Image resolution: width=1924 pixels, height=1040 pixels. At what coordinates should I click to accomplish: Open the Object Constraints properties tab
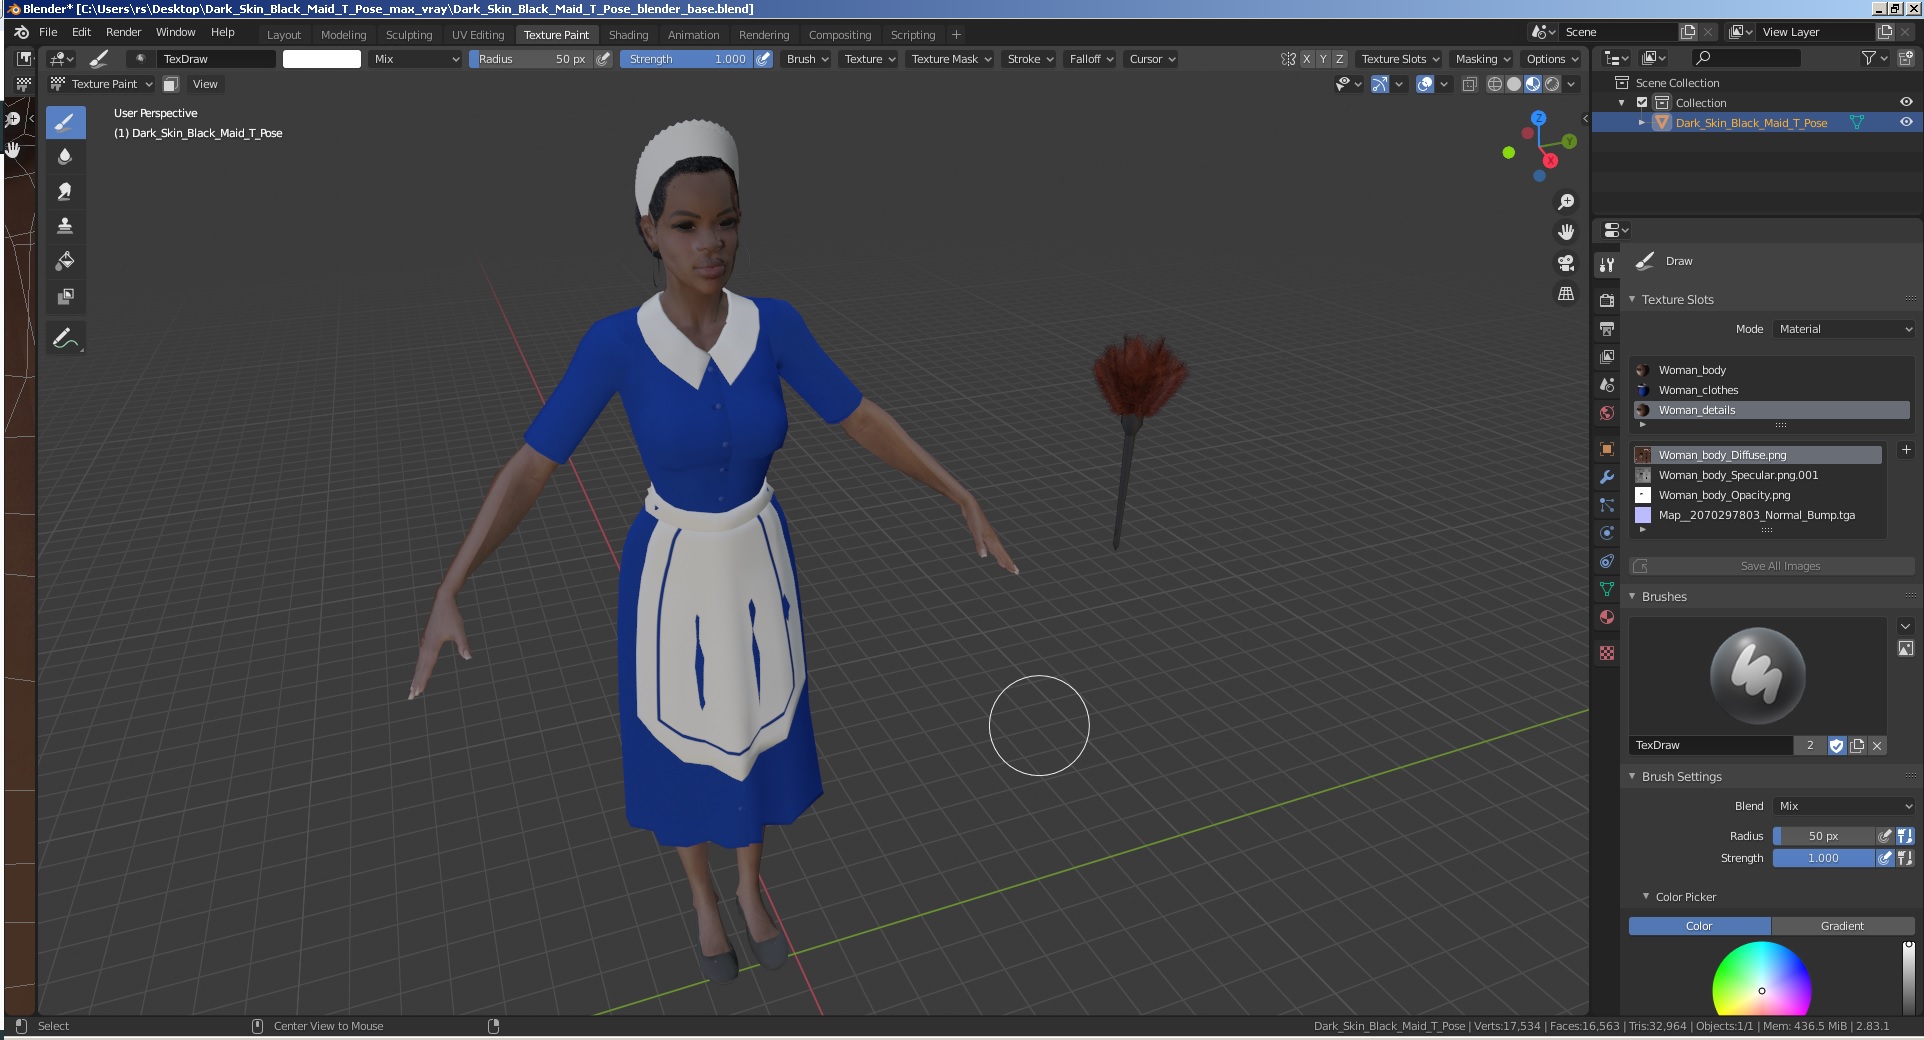1607,561
